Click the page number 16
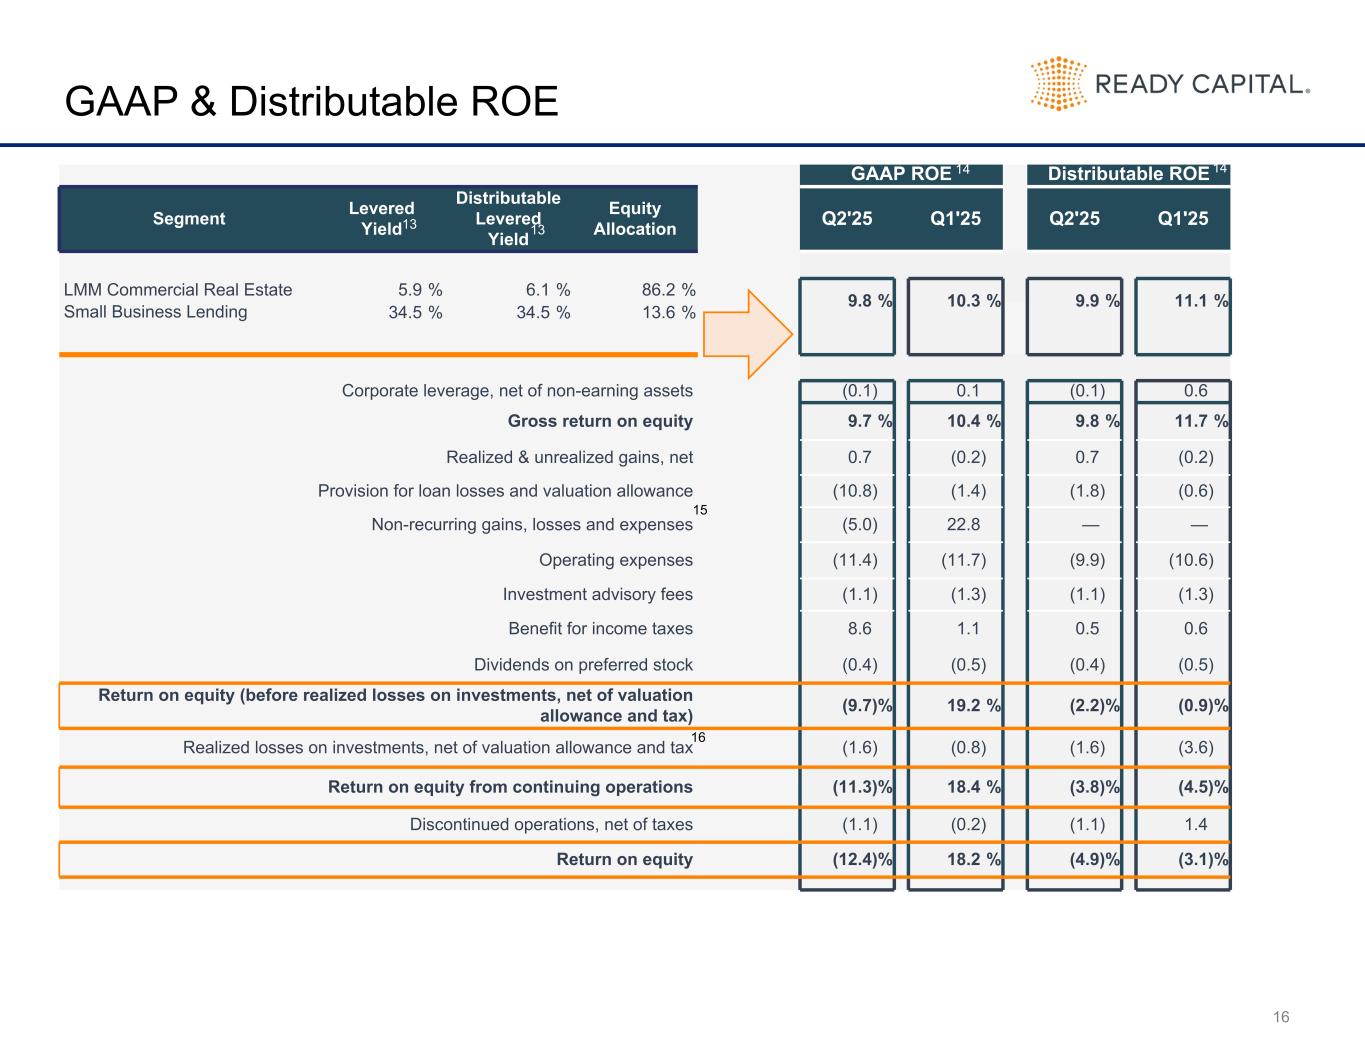 pyautogui.click(x=1281, y=1017)
